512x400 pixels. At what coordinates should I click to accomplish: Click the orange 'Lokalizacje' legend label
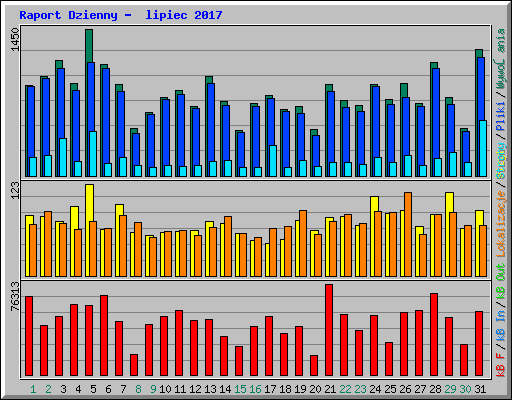click(x=501, y=224)
